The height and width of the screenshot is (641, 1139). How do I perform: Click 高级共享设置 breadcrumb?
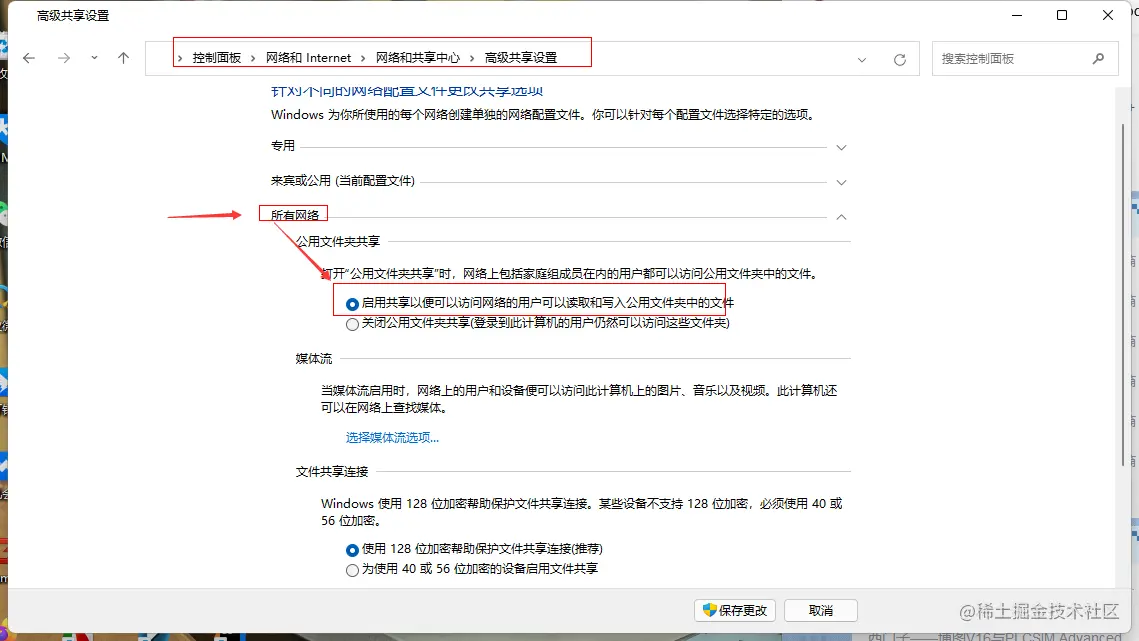pos(521,58)
